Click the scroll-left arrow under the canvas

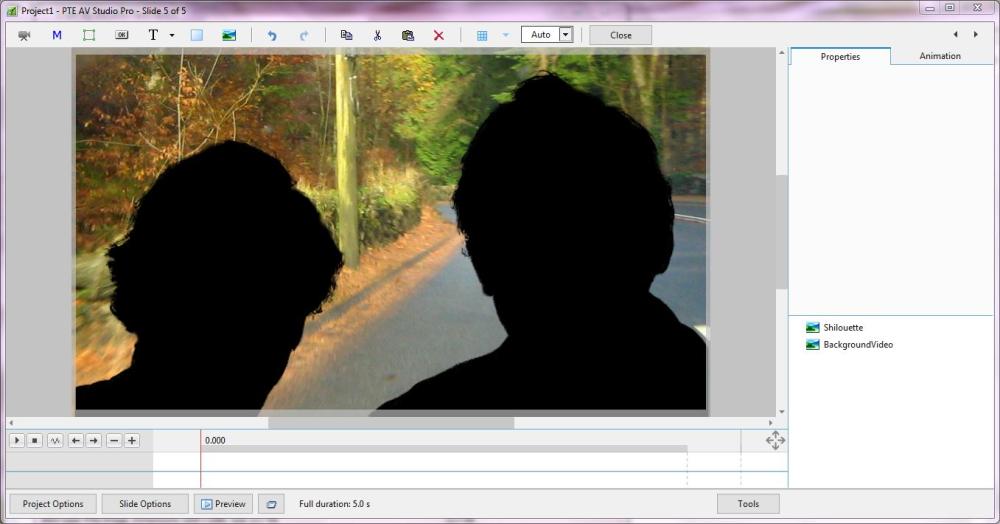[11, 423]
